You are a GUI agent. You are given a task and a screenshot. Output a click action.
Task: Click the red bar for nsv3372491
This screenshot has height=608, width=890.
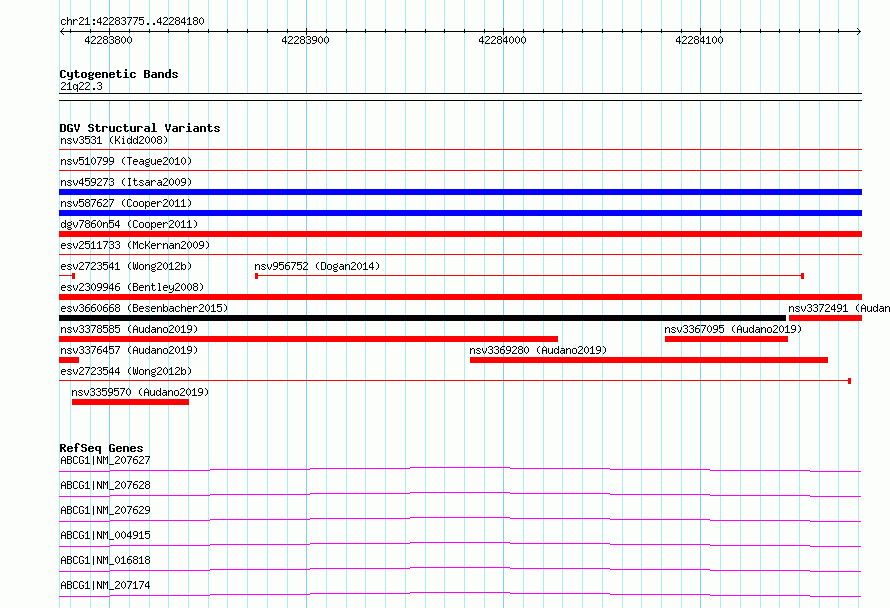825,318
